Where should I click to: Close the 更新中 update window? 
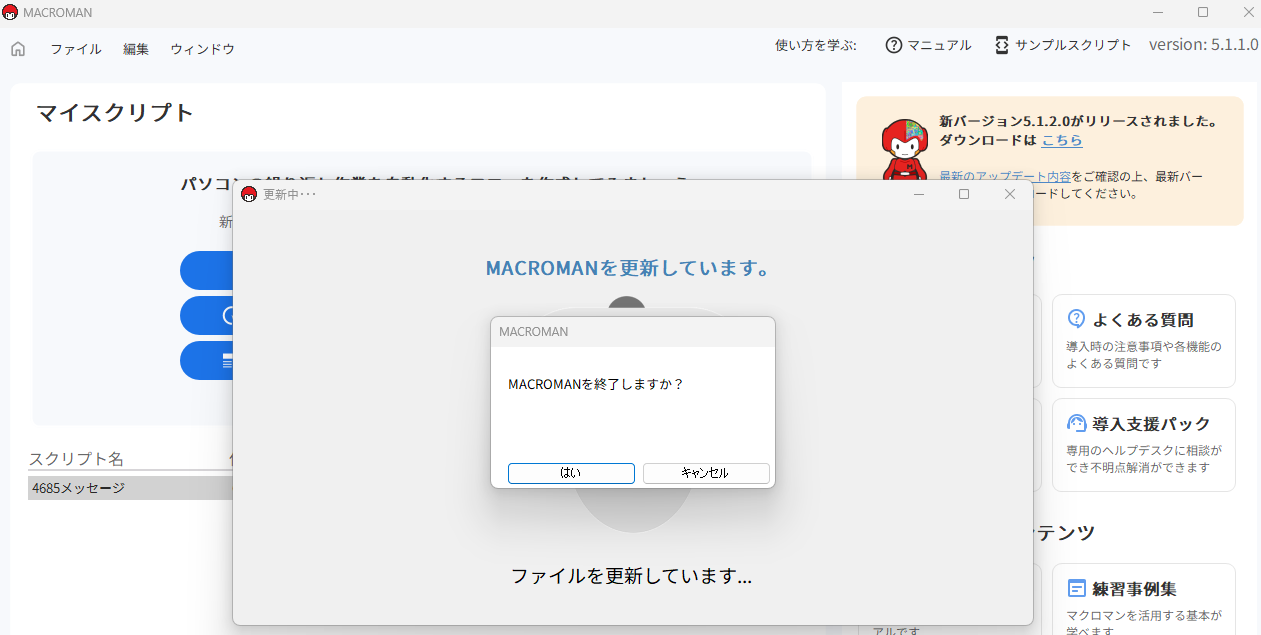[1010, 194]
